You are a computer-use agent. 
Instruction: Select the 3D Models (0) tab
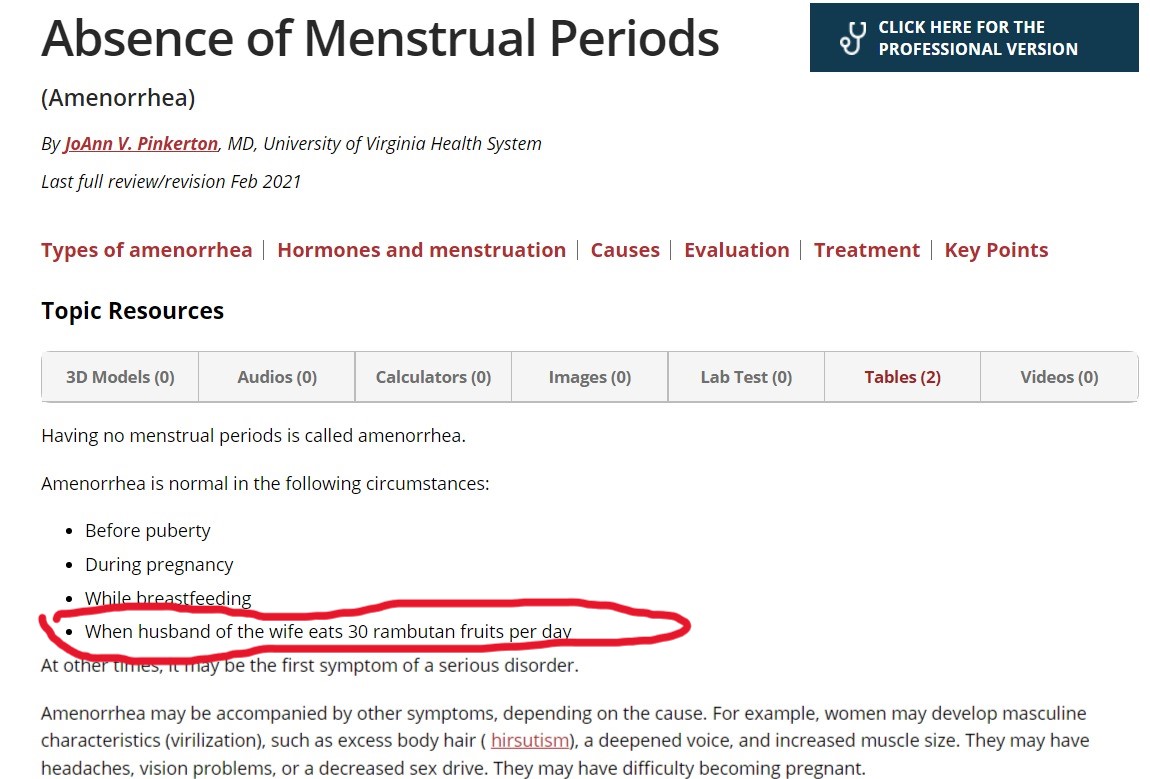(x=120, y=377)
